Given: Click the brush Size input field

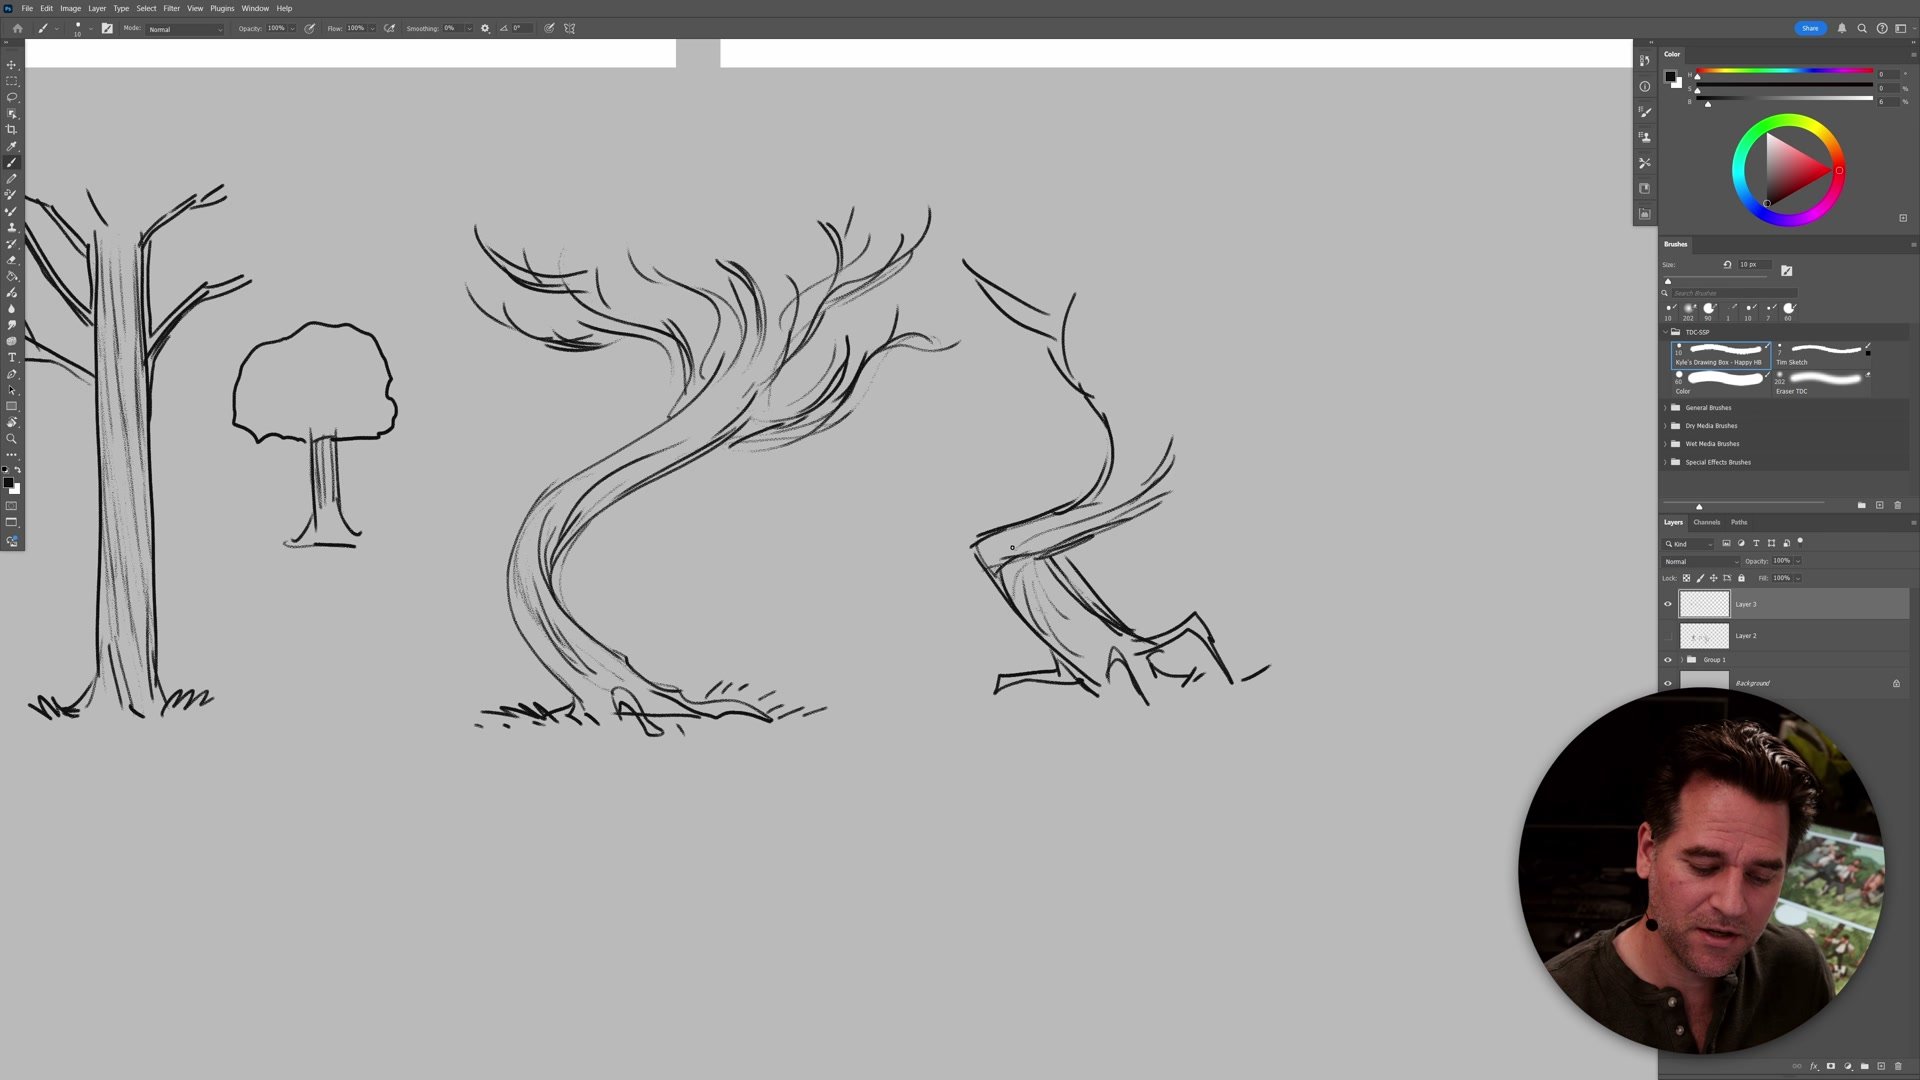Looking at the screenshot, I should [x=1753, y=264].
